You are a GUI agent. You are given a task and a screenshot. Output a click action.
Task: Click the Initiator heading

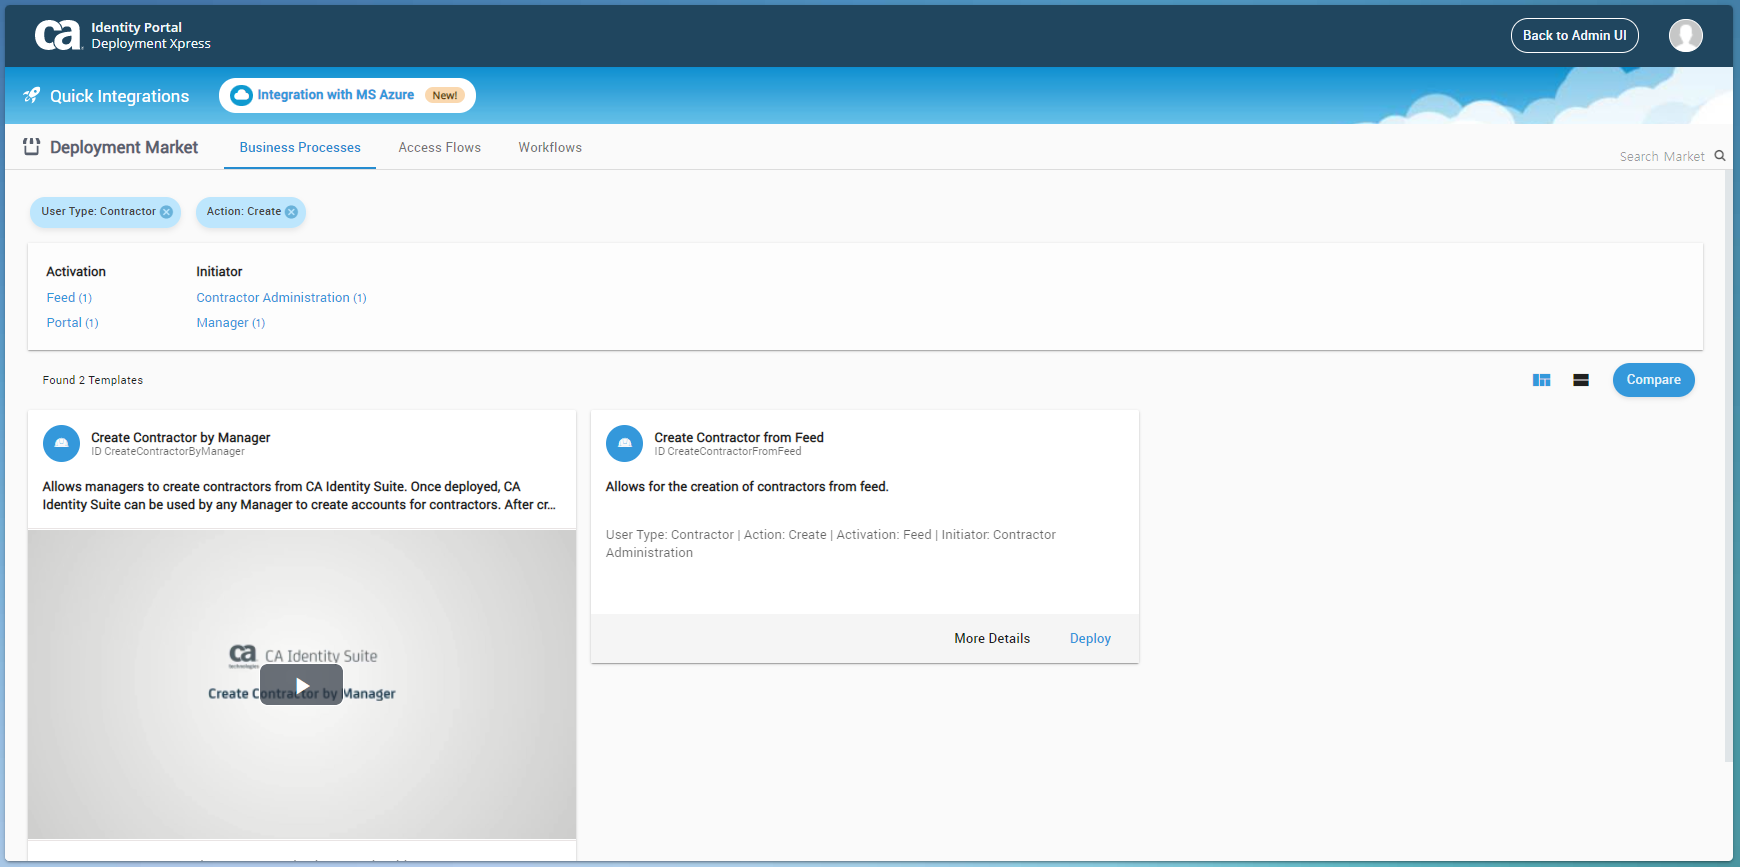coord(219,271)
